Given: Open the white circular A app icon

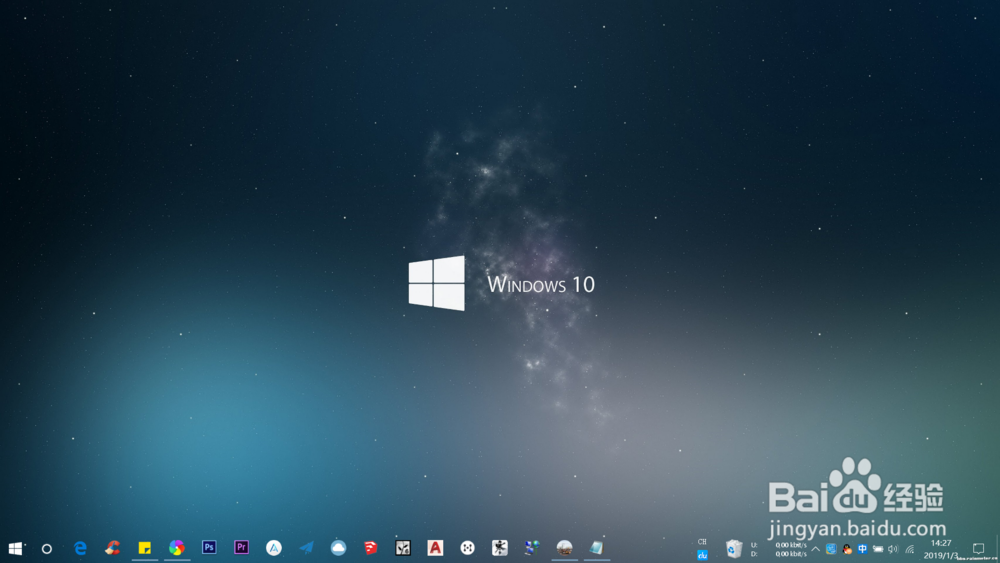Looking at the screenshot, I should (x=274, y=548).
